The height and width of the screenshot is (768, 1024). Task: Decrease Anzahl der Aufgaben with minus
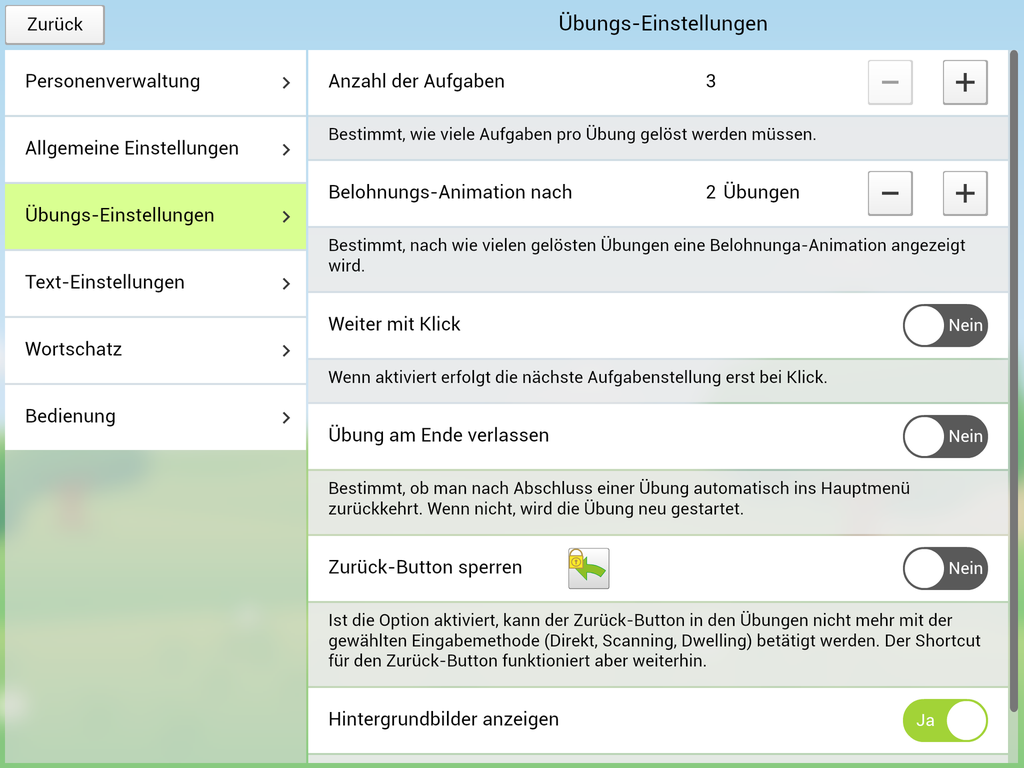(x=889, y=82)
